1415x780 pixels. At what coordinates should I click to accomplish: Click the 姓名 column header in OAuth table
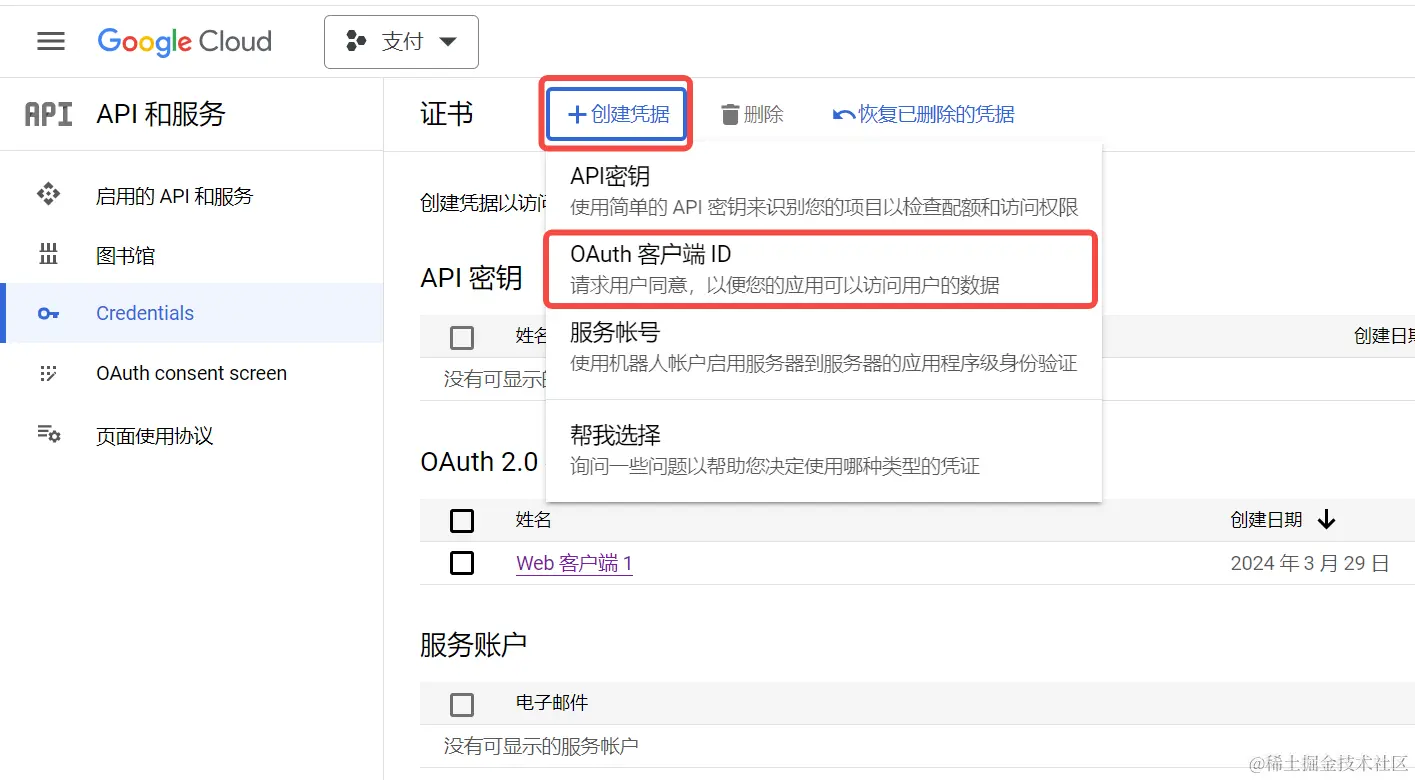pos(534,520)
